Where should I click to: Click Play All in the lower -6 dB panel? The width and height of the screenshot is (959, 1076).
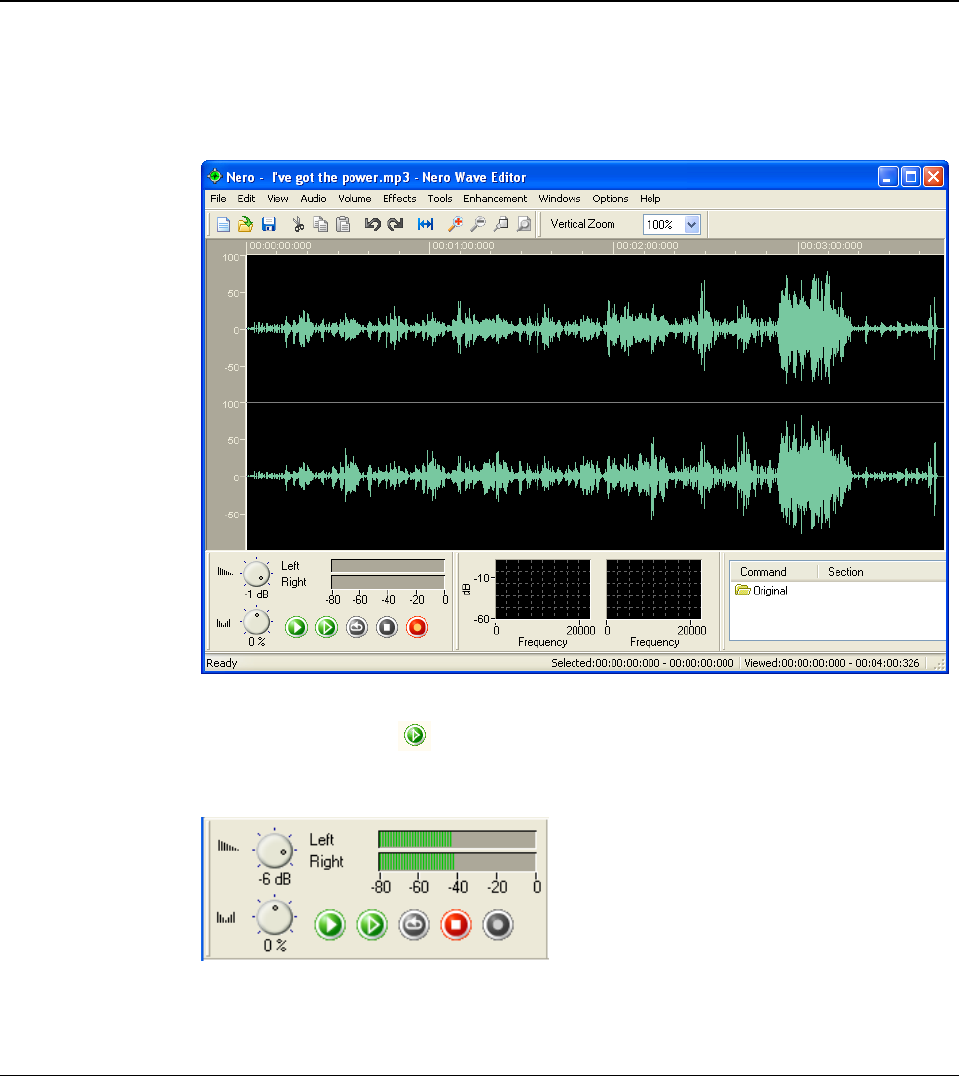(330, 924)
